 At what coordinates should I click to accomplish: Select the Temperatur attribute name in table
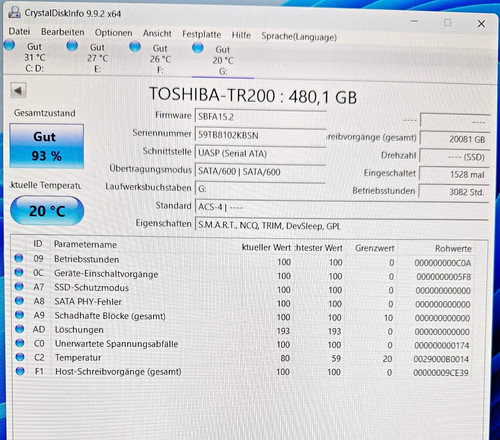[78, 358]
